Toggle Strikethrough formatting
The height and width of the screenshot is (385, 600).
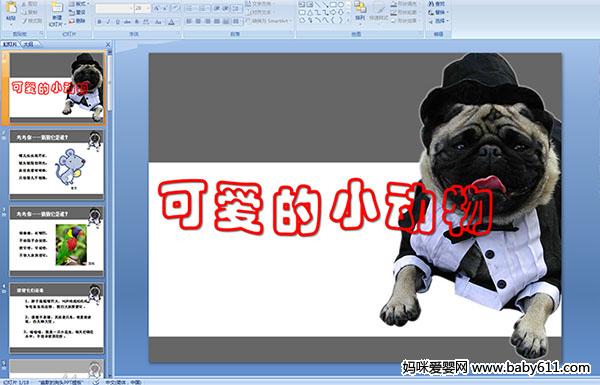(x=127, y=22)
